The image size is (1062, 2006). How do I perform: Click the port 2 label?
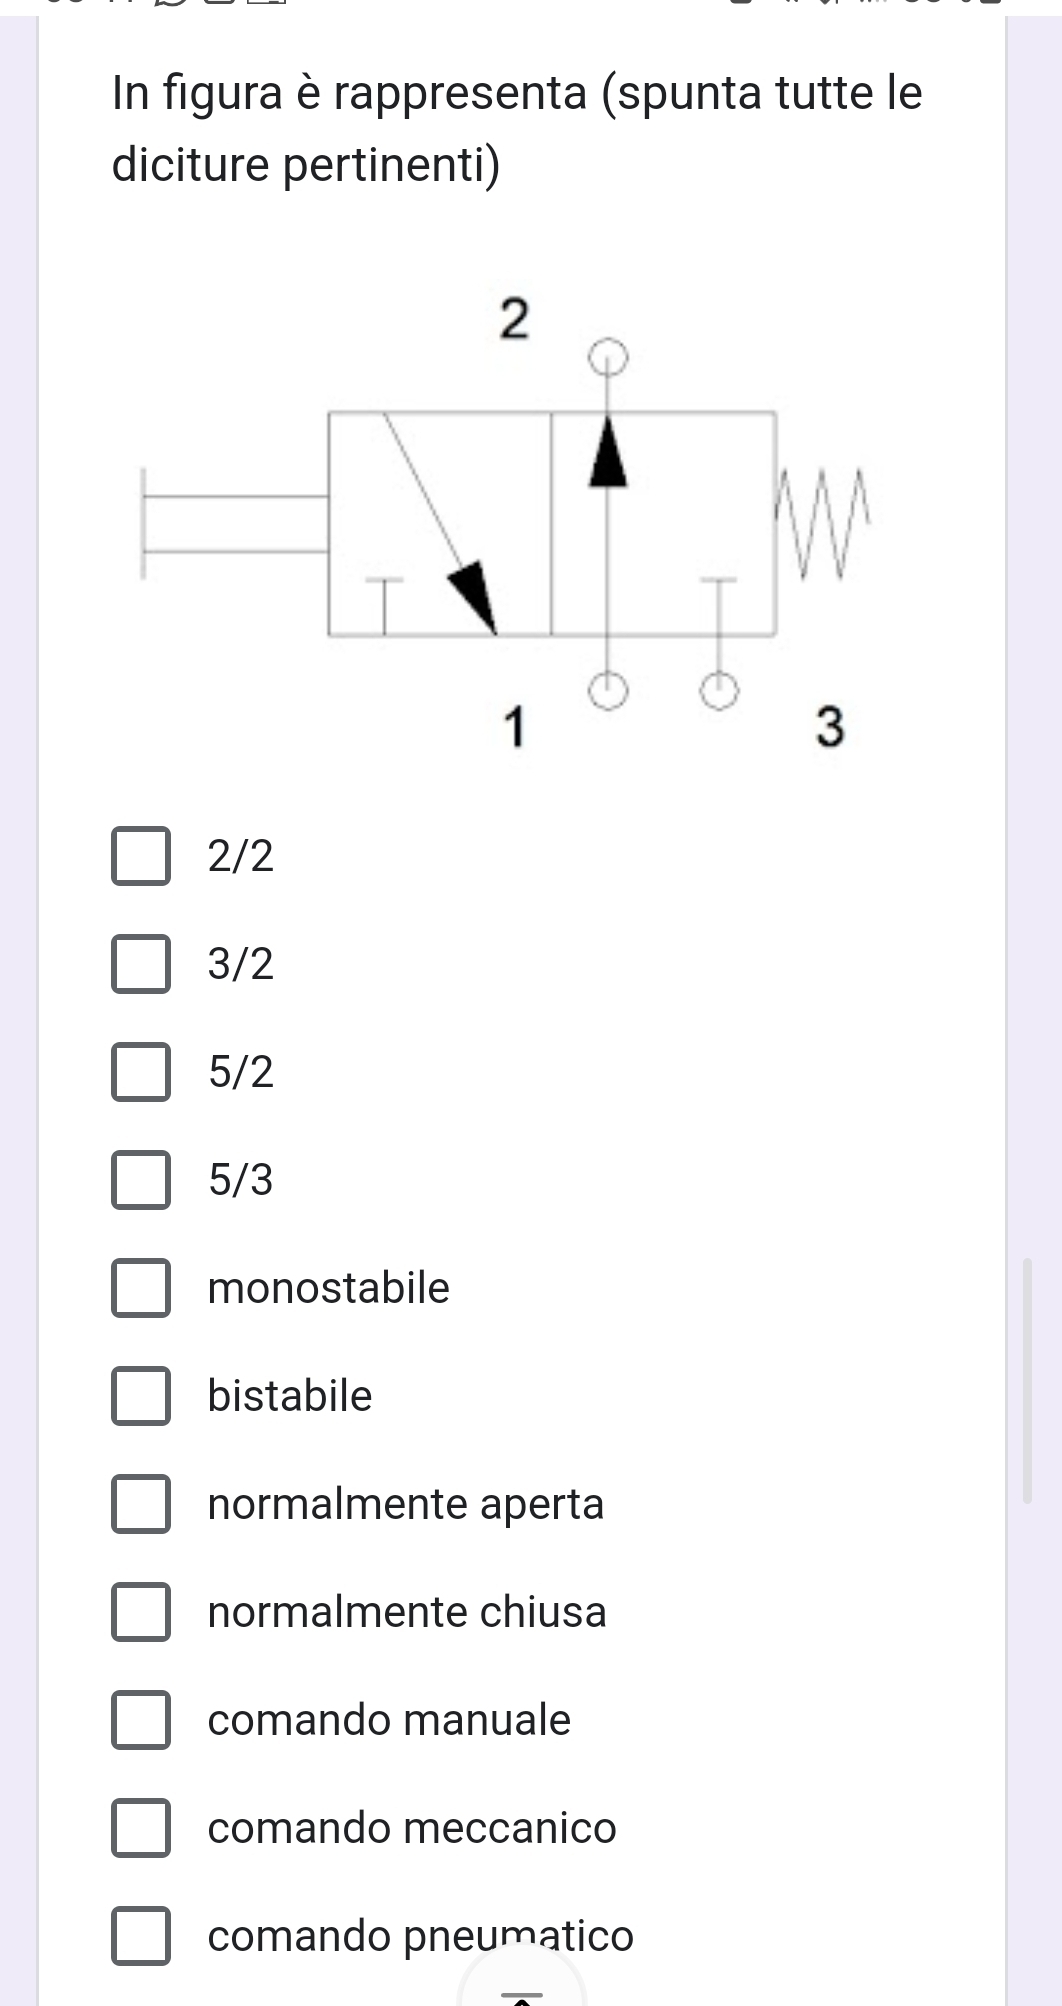point(513,319)
